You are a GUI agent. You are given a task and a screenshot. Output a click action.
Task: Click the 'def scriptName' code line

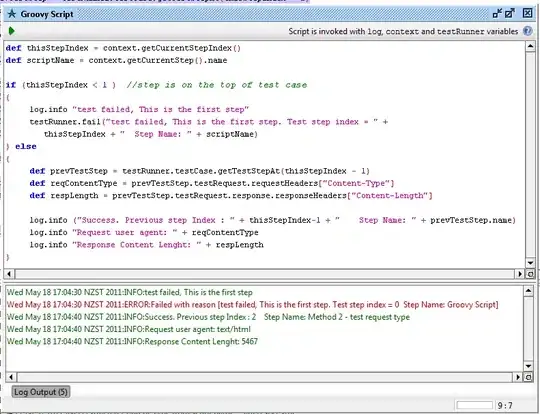[116, 60]
